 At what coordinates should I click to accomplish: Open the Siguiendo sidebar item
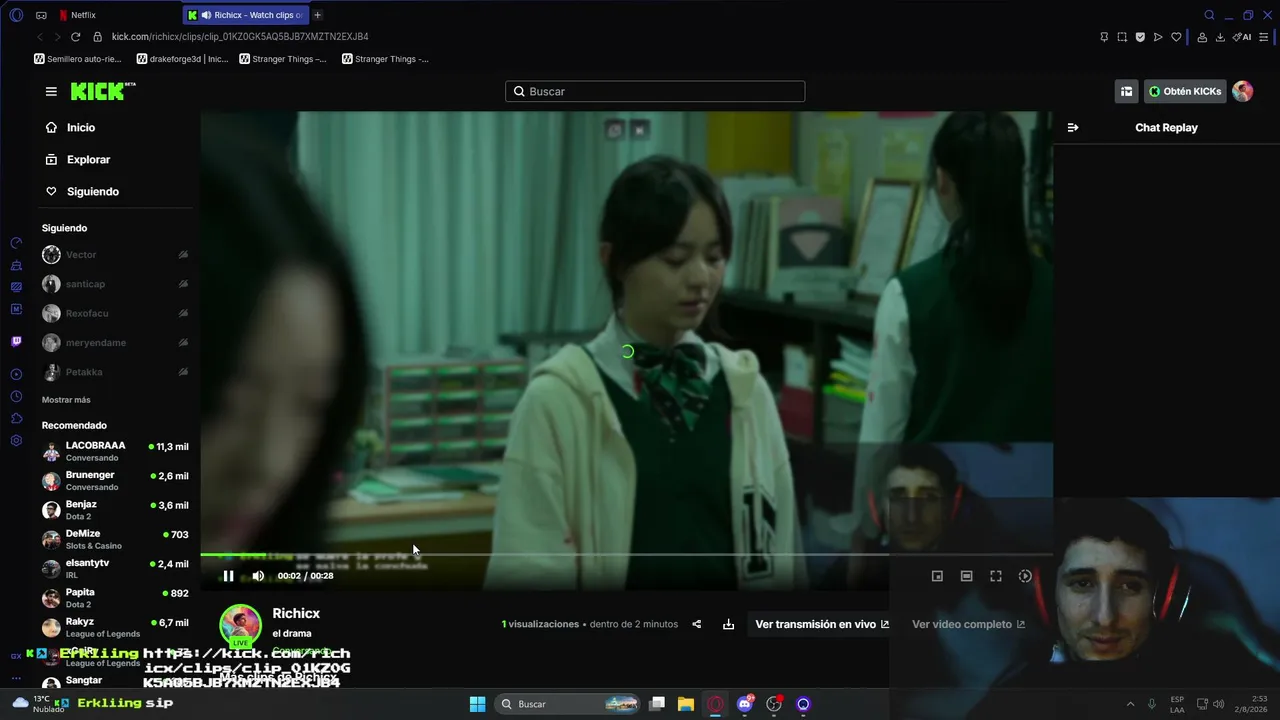pyautogui.click(x=93, y=192)
